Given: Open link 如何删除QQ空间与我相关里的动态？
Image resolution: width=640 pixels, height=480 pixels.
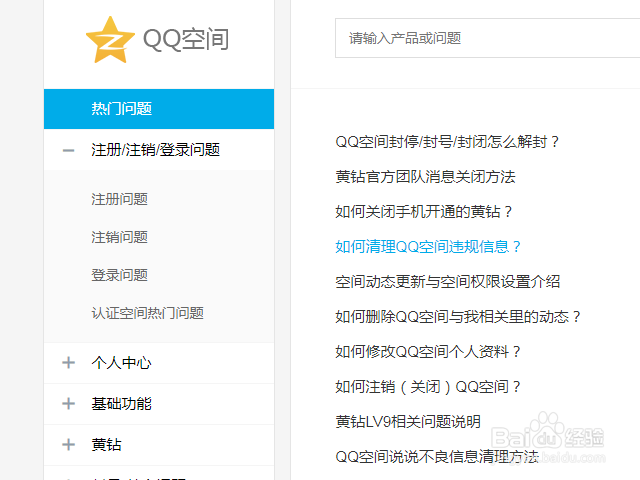Looking at the screenshot, I should [458, 316].
